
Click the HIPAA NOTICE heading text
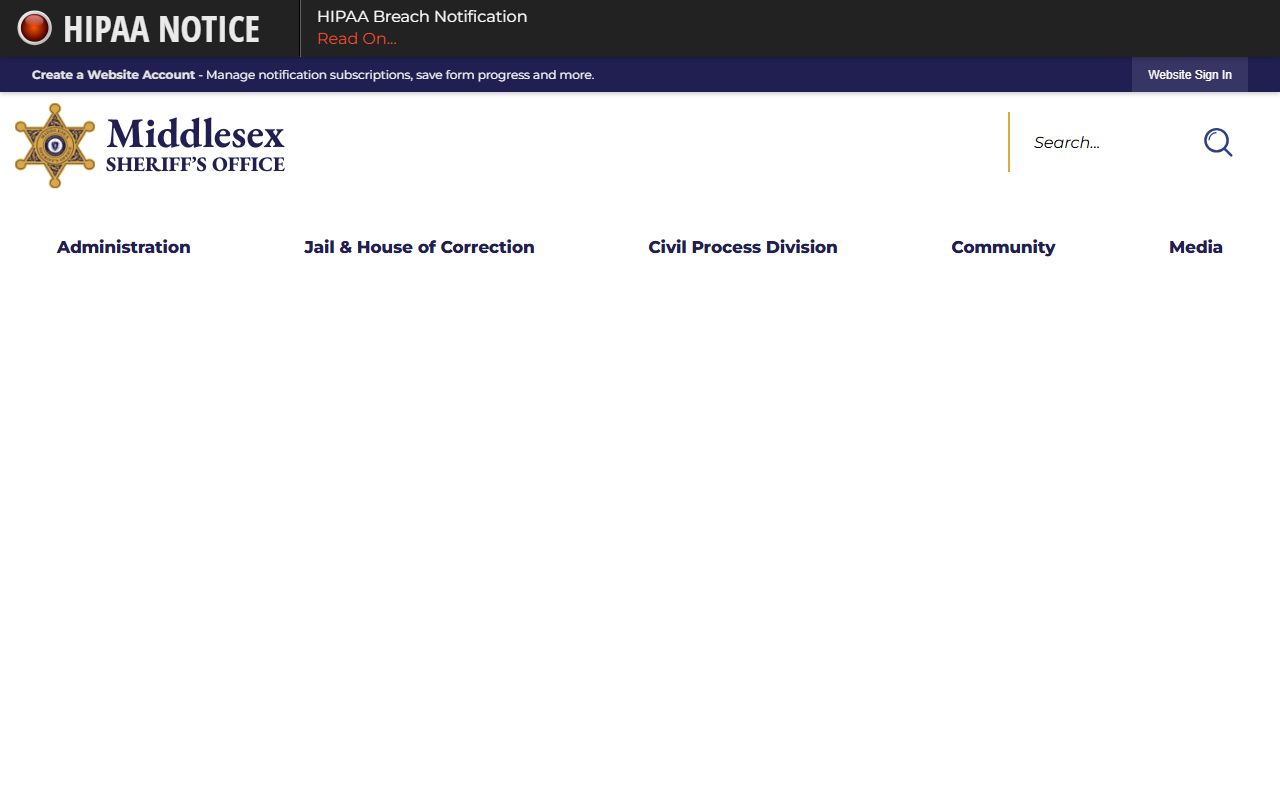(x=161, y=29)
